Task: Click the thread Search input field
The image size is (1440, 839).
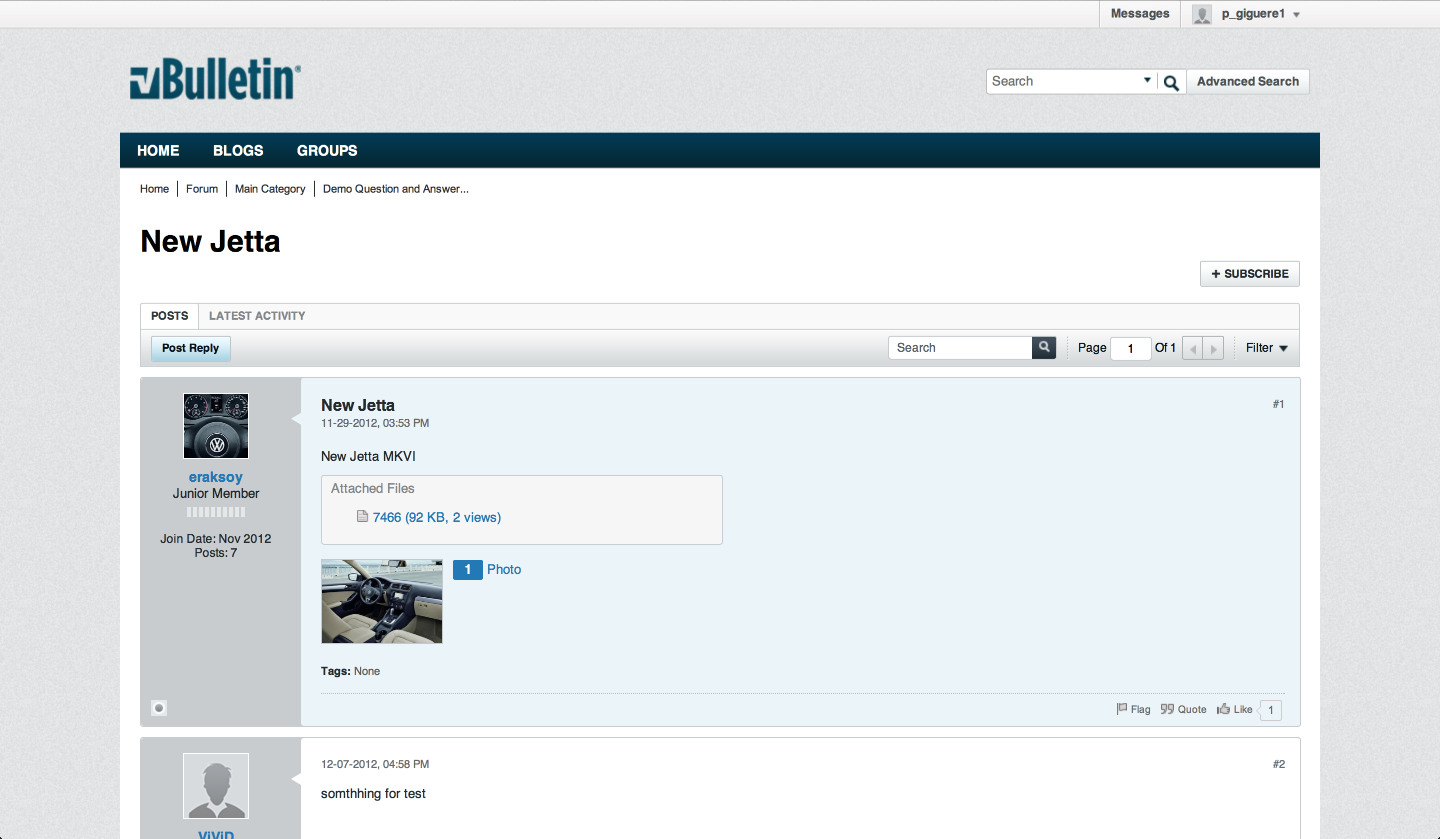Action: (960, 347)
